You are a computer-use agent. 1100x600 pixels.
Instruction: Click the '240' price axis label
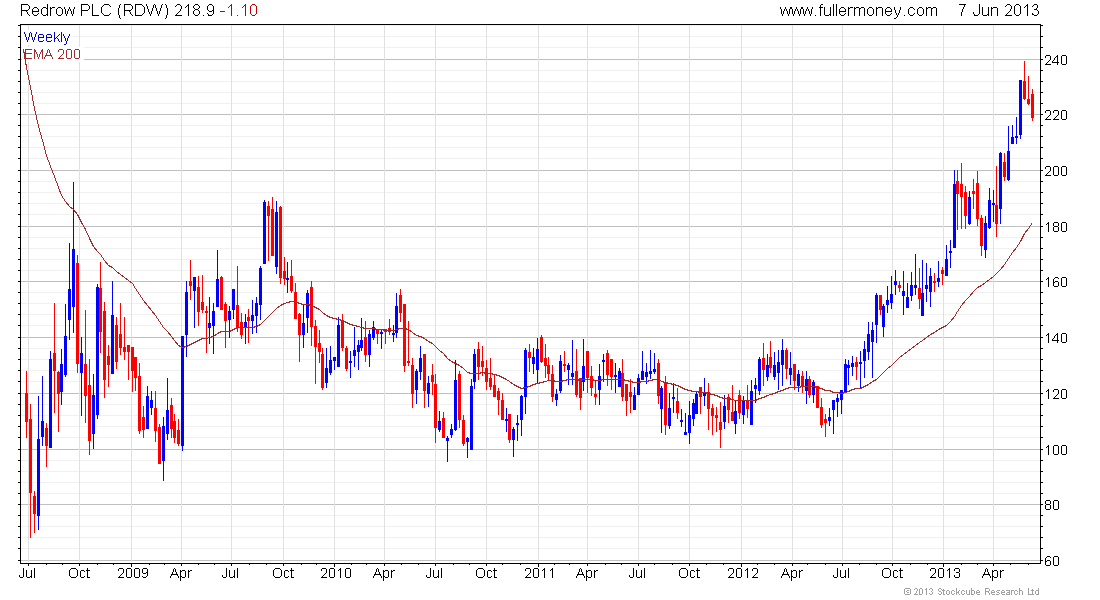click(x=1056, y=60)
